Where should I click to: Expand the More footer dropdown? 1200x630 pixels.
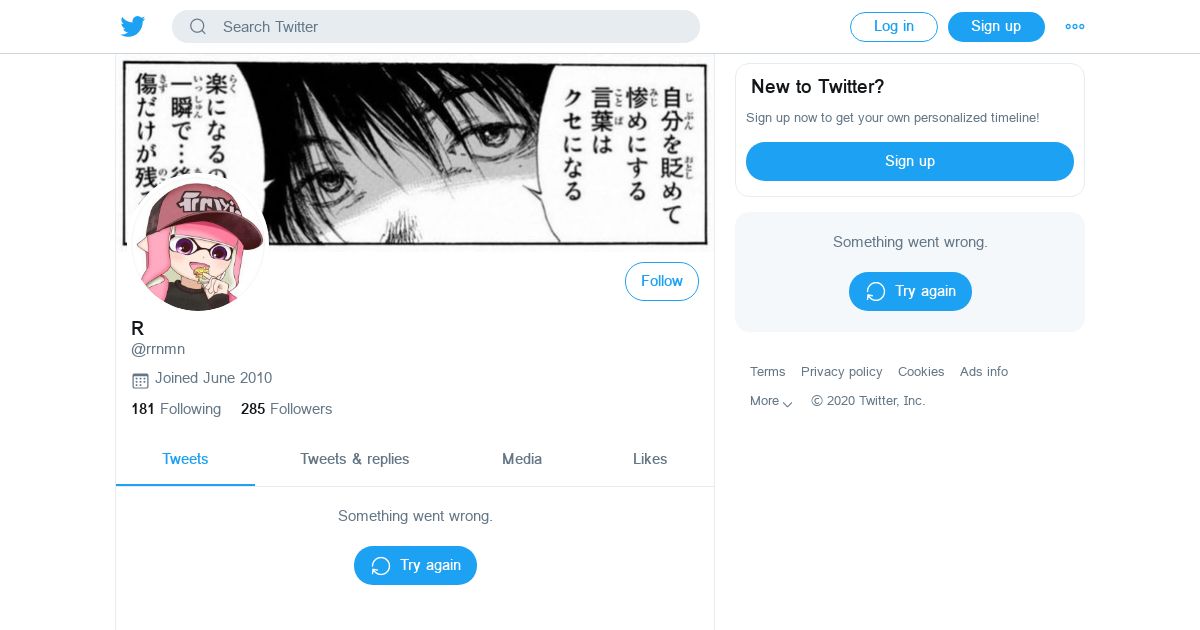pos(771,401)
